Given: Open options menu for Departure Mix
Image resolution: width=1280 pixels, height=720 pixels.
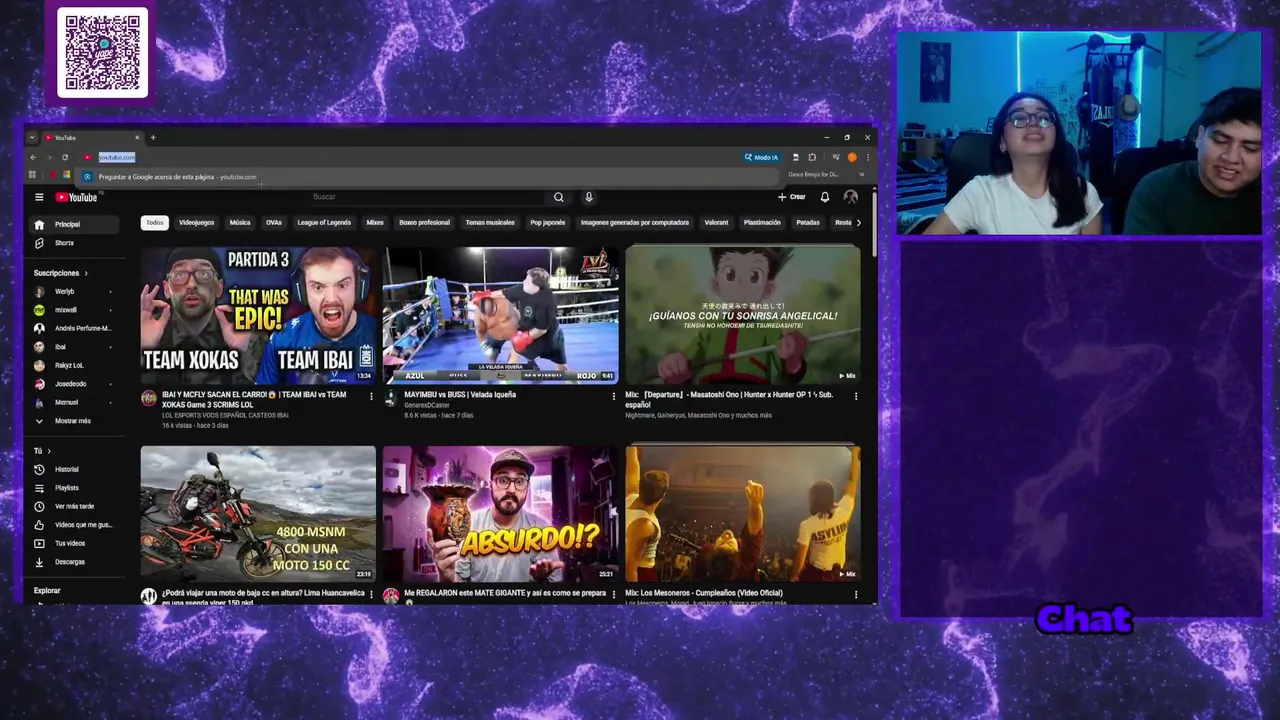Looking at the screenshot, I should tap(856, 396).
